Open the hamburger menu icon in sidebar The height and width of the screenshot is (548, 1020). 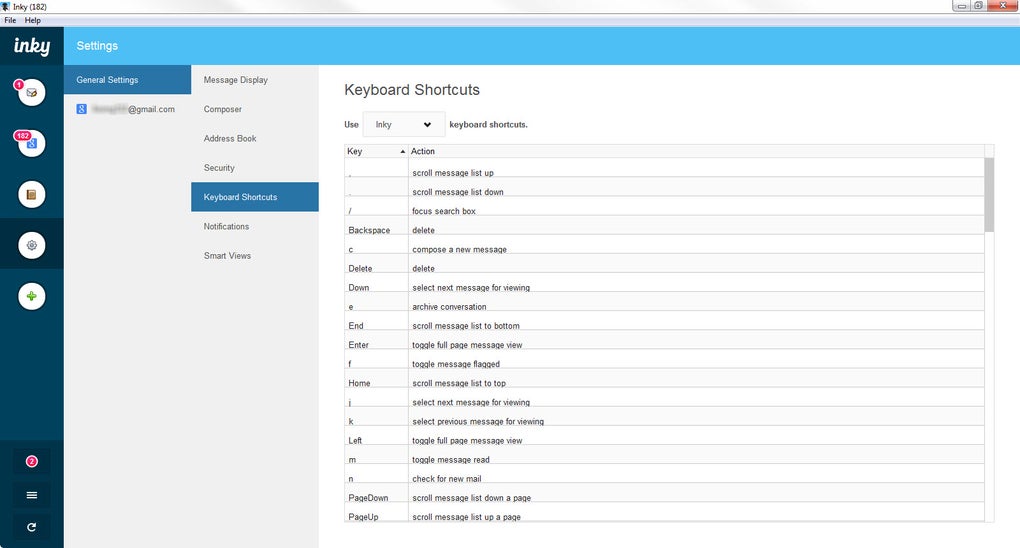pos(32,494)
